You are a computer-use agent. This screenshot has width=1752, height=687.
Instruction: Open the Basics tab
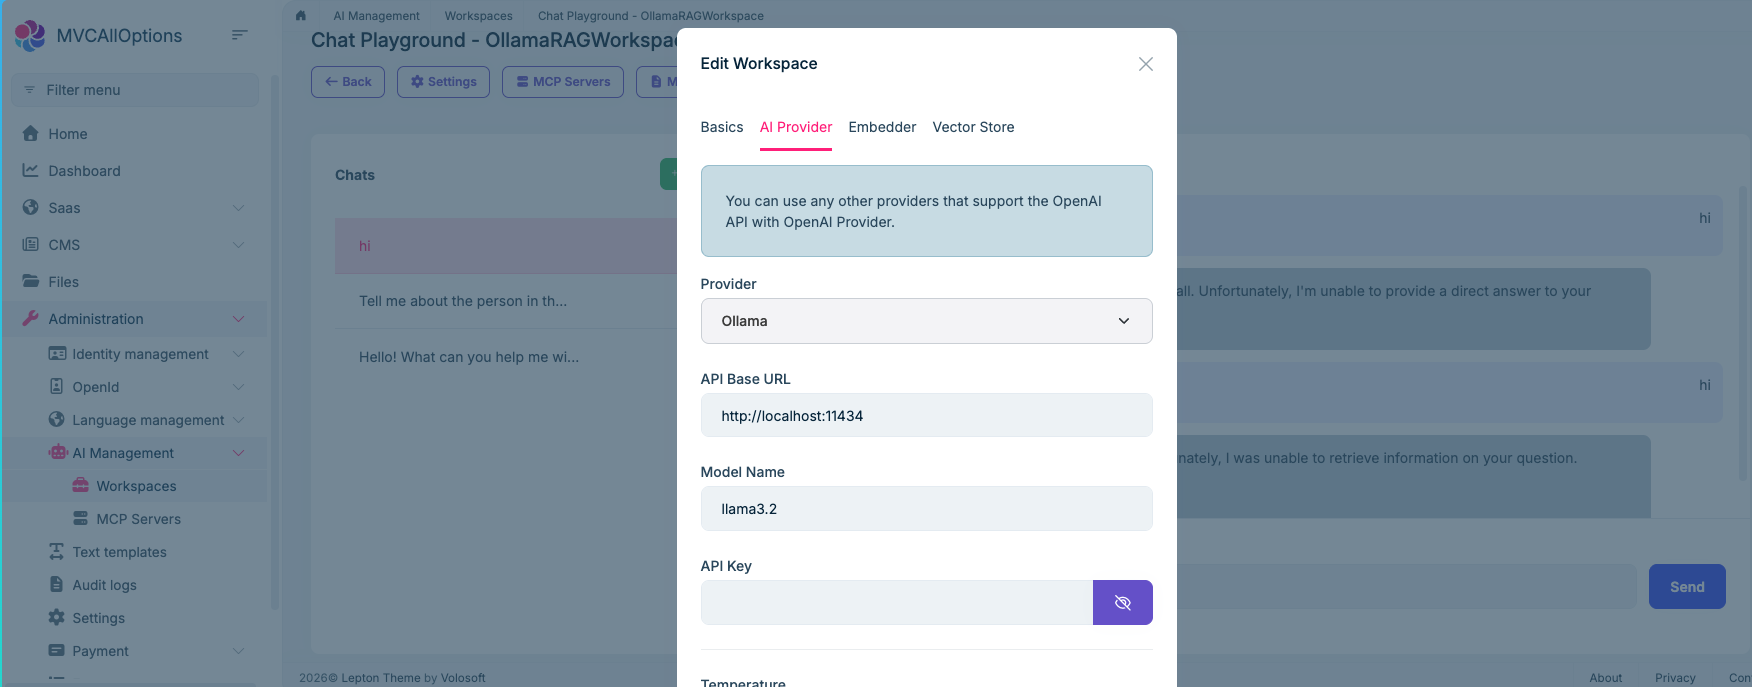pos(721,127)
